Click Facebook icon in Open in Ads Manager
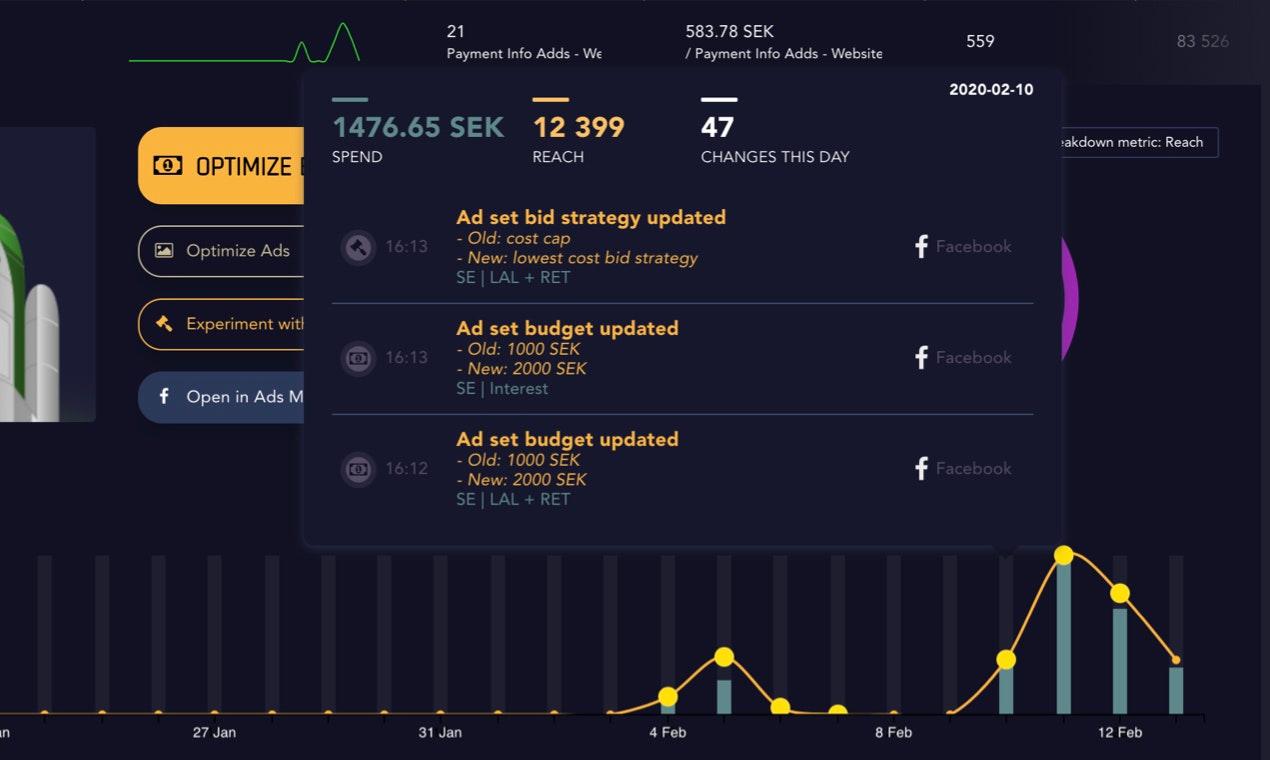The image size is (1270, 760). 163,397
